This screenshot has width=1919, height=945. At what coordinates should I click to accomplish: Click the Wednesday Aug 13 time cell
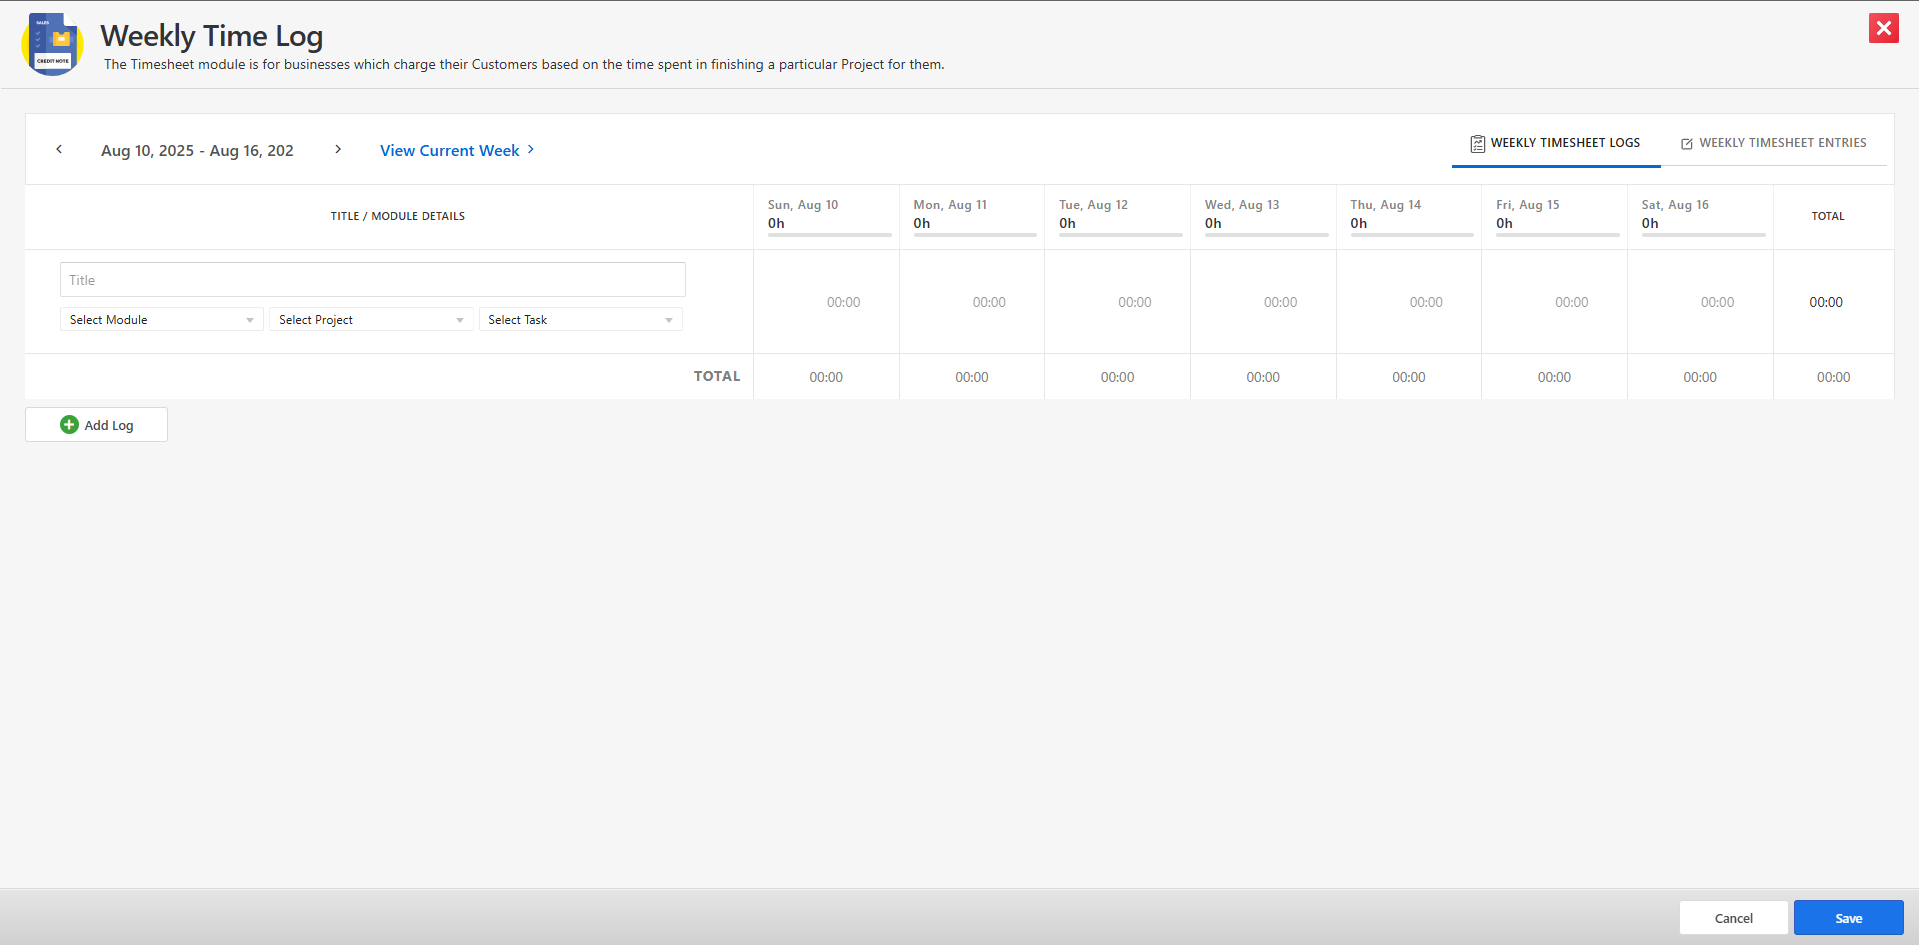click(x=1279, y=302)
